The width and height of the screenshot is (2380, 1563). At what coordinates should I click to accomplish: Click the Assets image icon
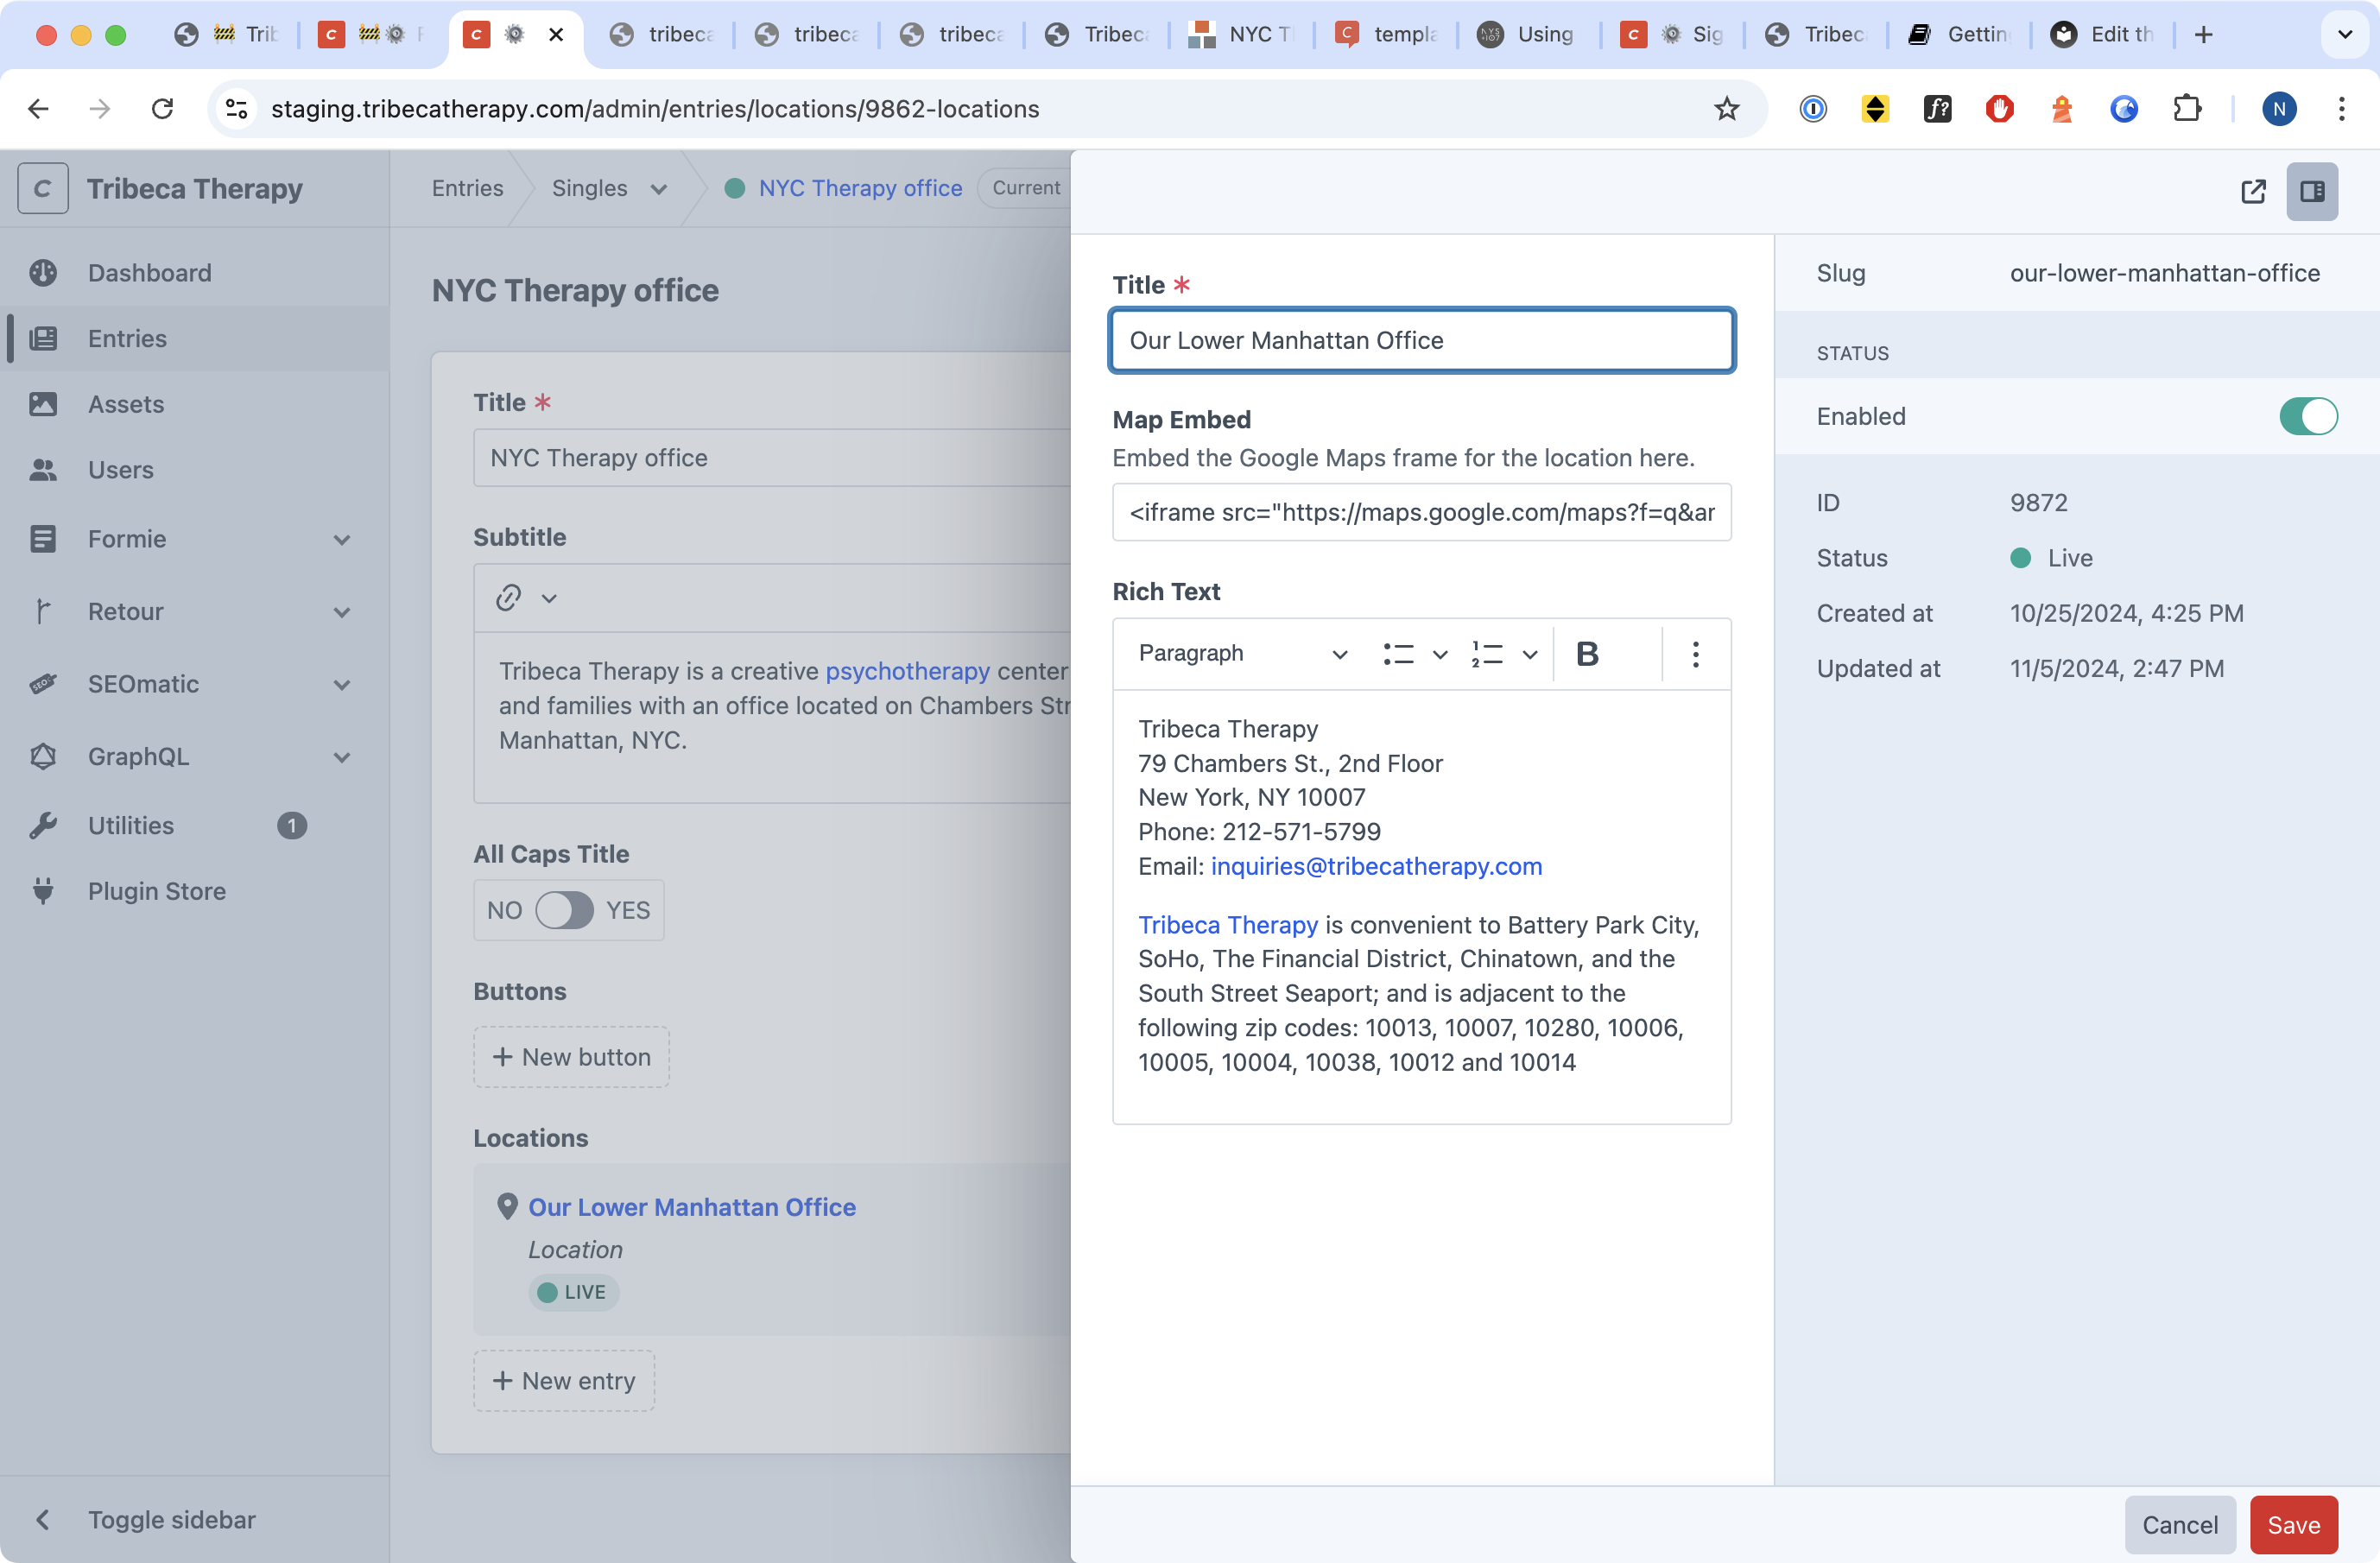coord(43,404)
